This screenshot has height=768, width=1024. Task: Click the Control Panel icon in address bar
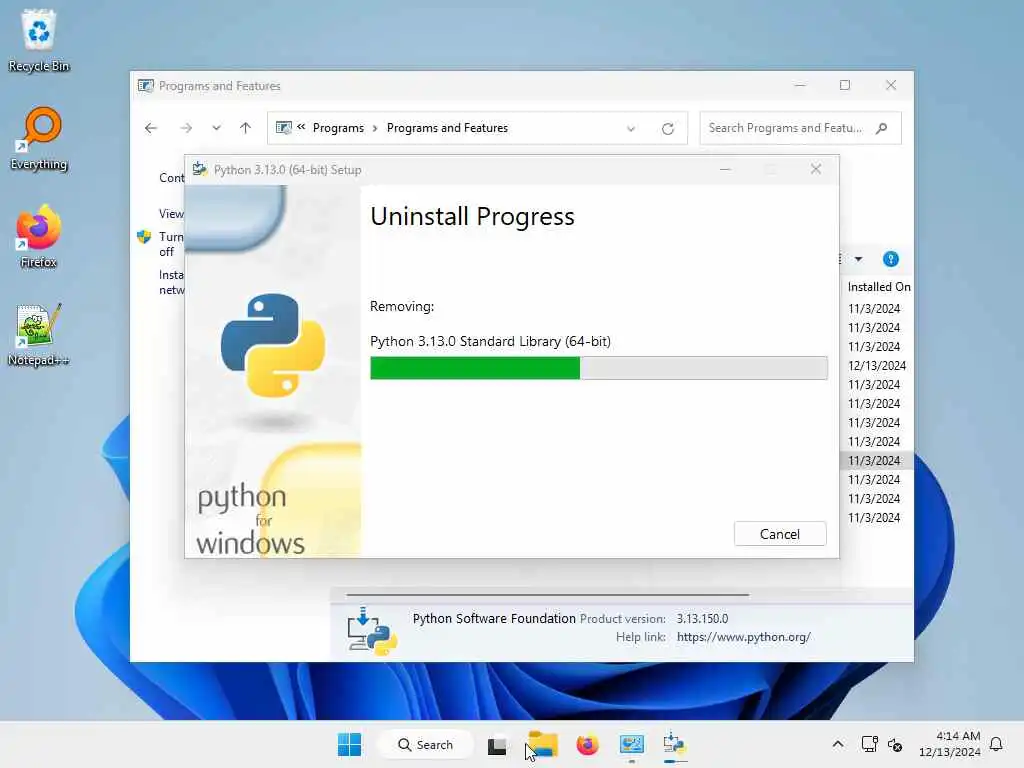point(283,127)
